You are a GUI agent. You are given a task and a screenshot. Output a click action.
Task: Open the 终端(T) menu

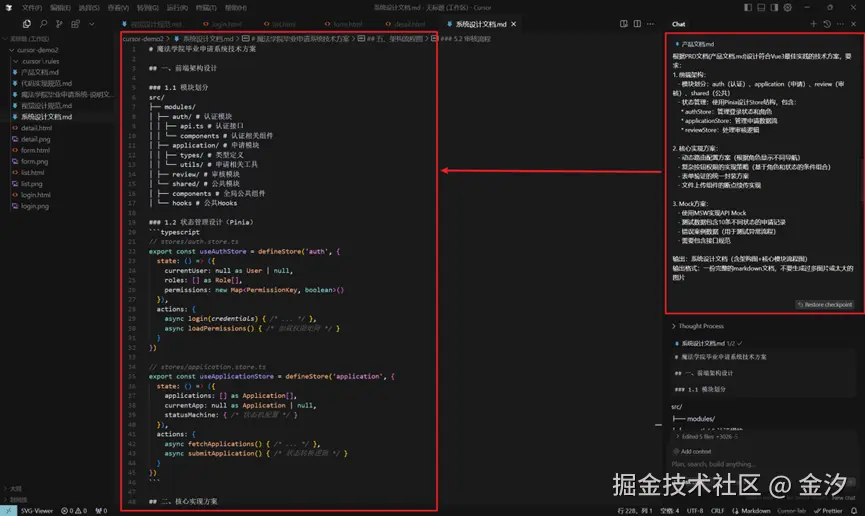[x=206, y=8]
